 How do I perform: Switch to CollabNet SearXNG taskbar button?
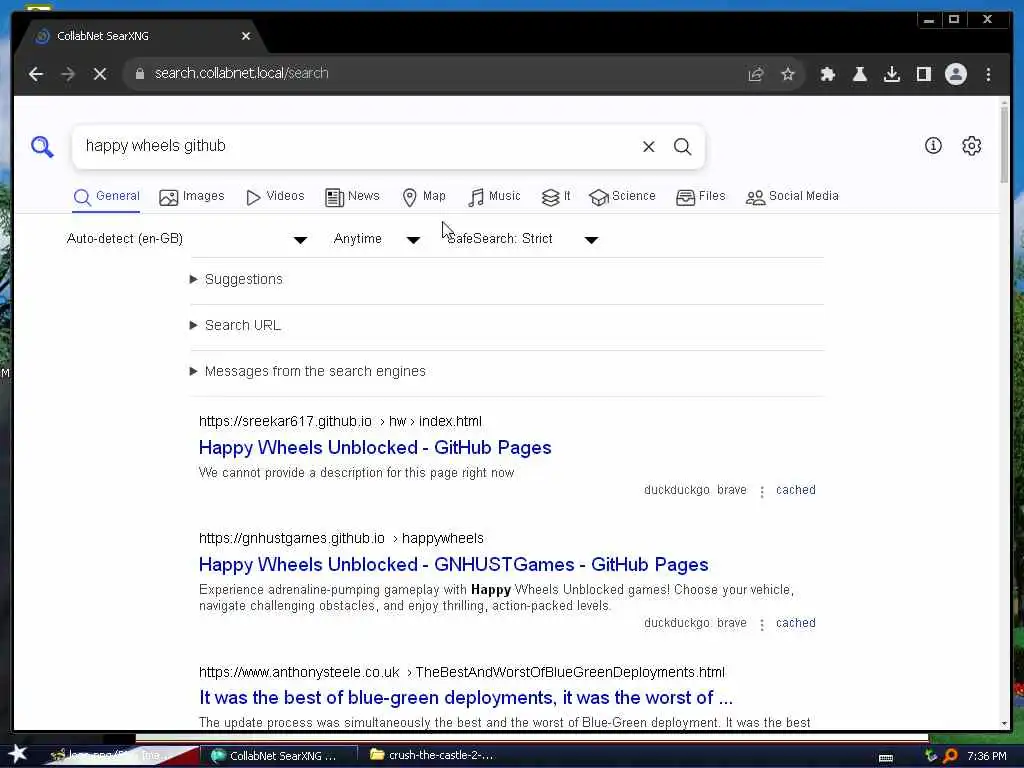(278, 756)
